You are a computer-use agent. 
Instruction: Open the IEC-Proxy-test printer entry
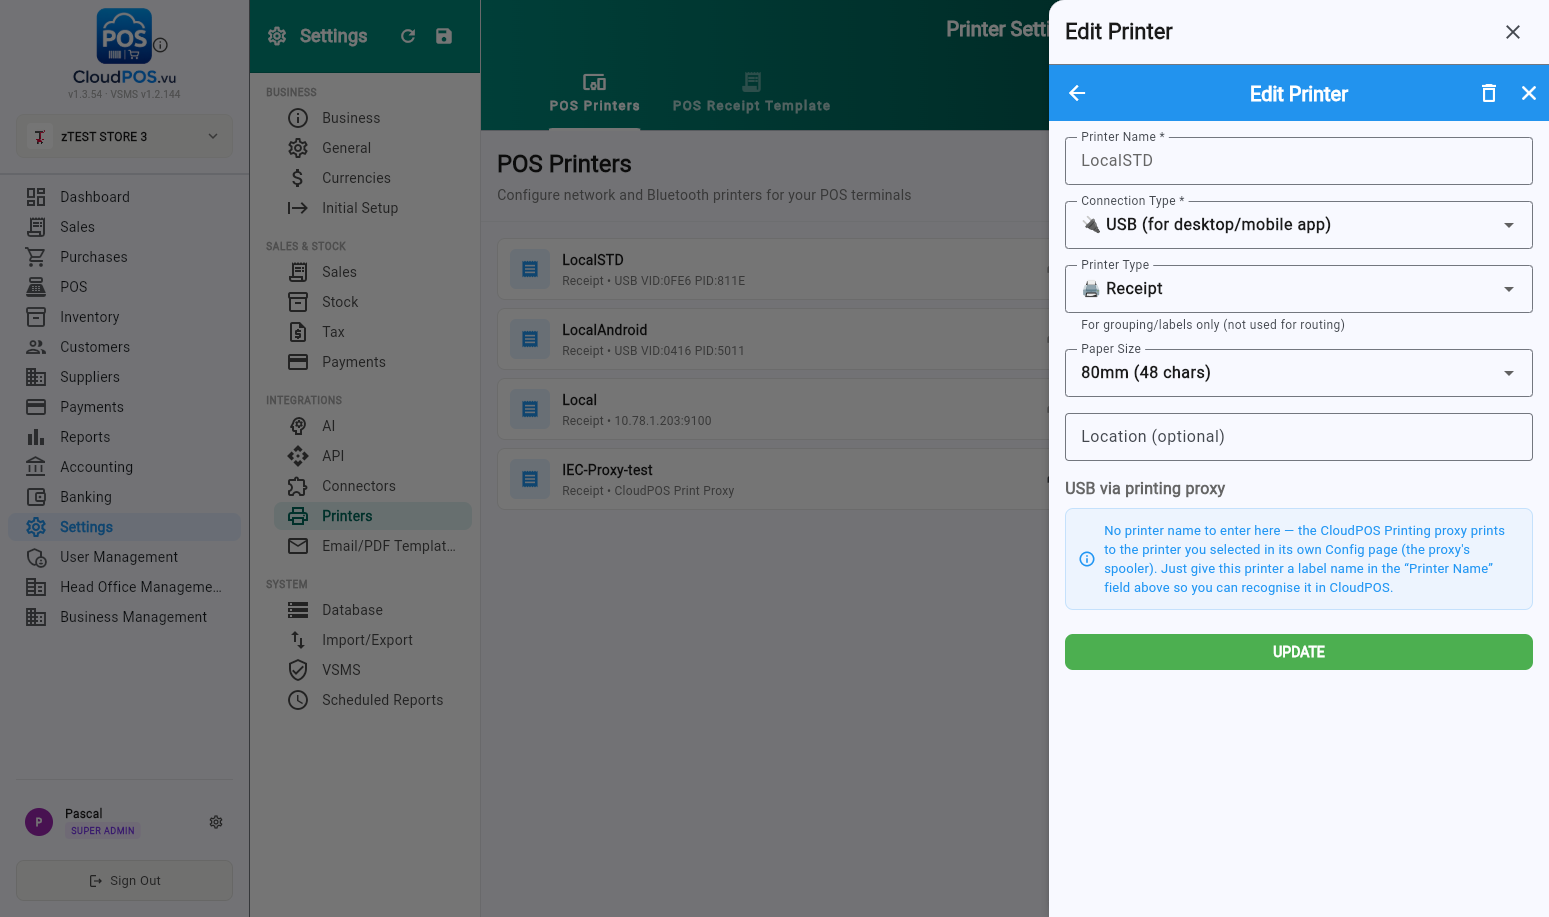772,480
